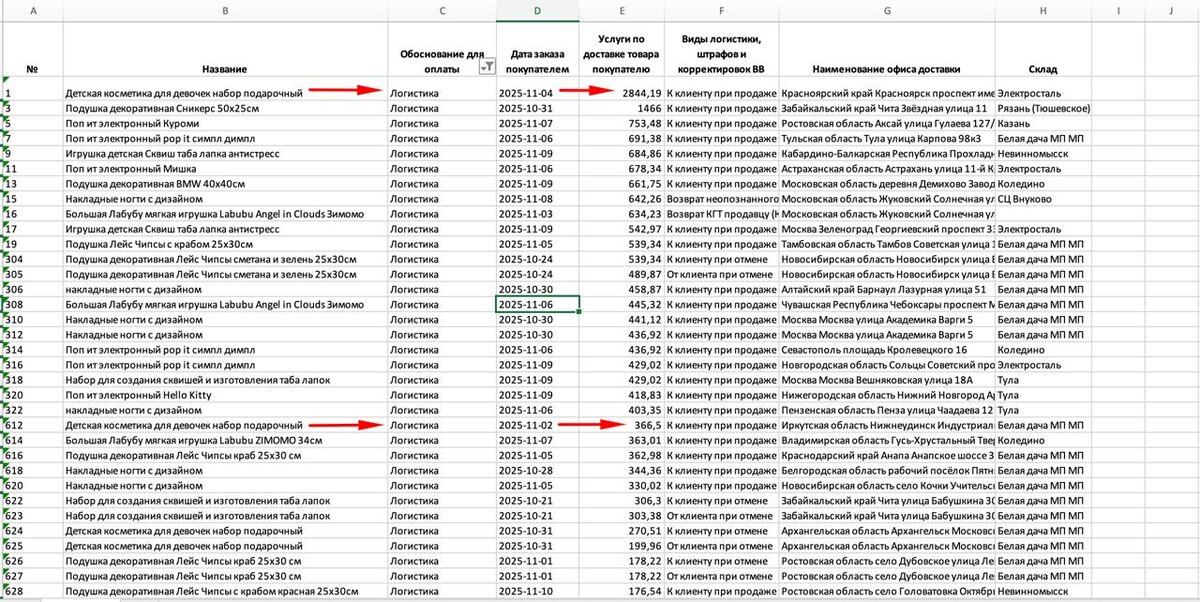Click Поп ит электронный Hello Kitty cell
The image size is (1200, 602).
tap(224, 394)
